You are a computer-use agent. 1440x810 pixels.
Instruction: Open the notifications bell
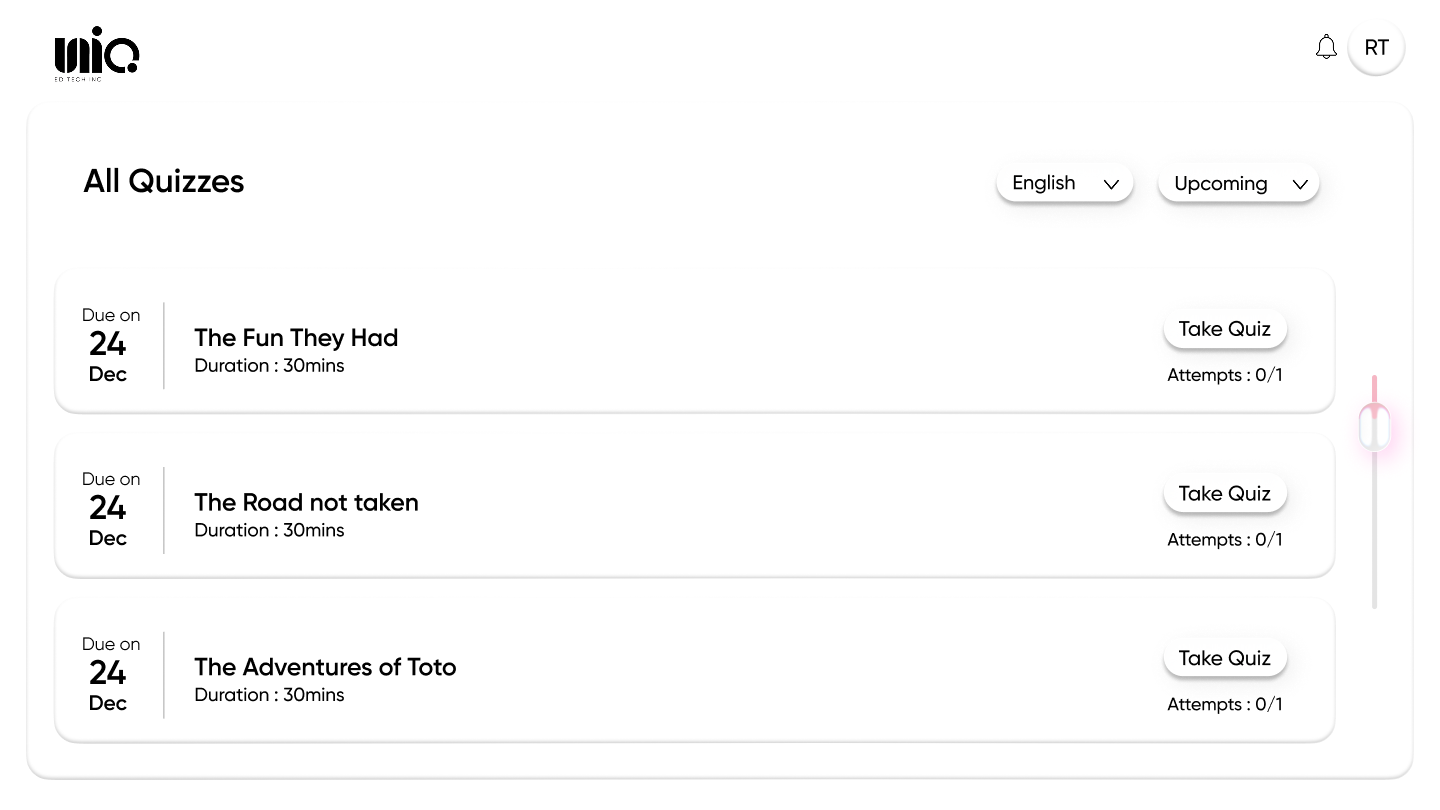click(1326, 47)
